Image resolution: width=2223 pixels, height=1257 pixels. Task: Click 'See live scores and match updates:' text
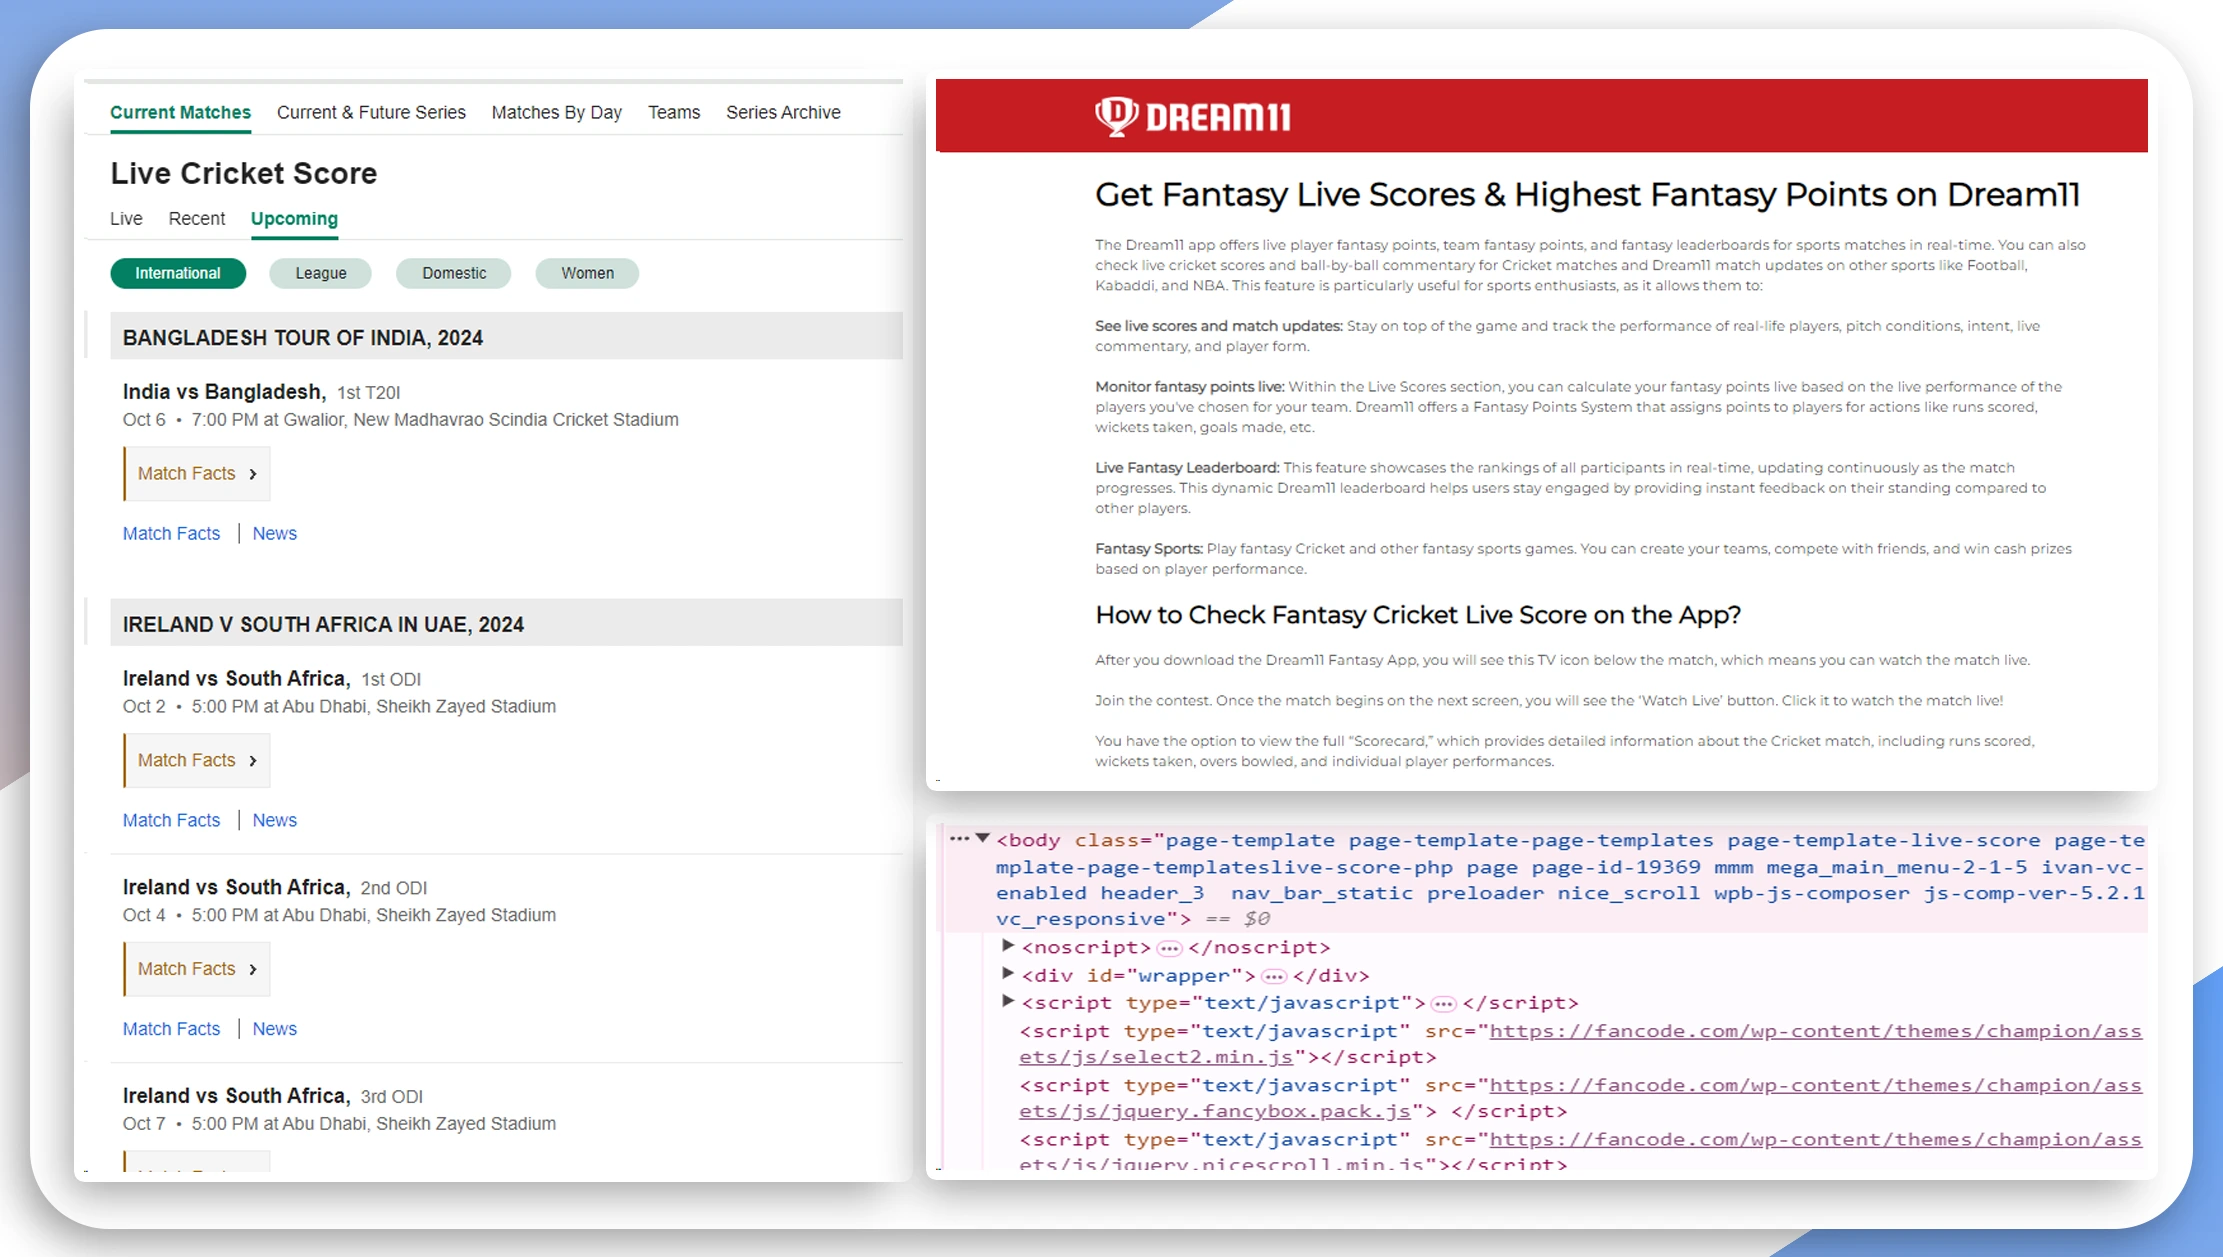click(1218, 326)
